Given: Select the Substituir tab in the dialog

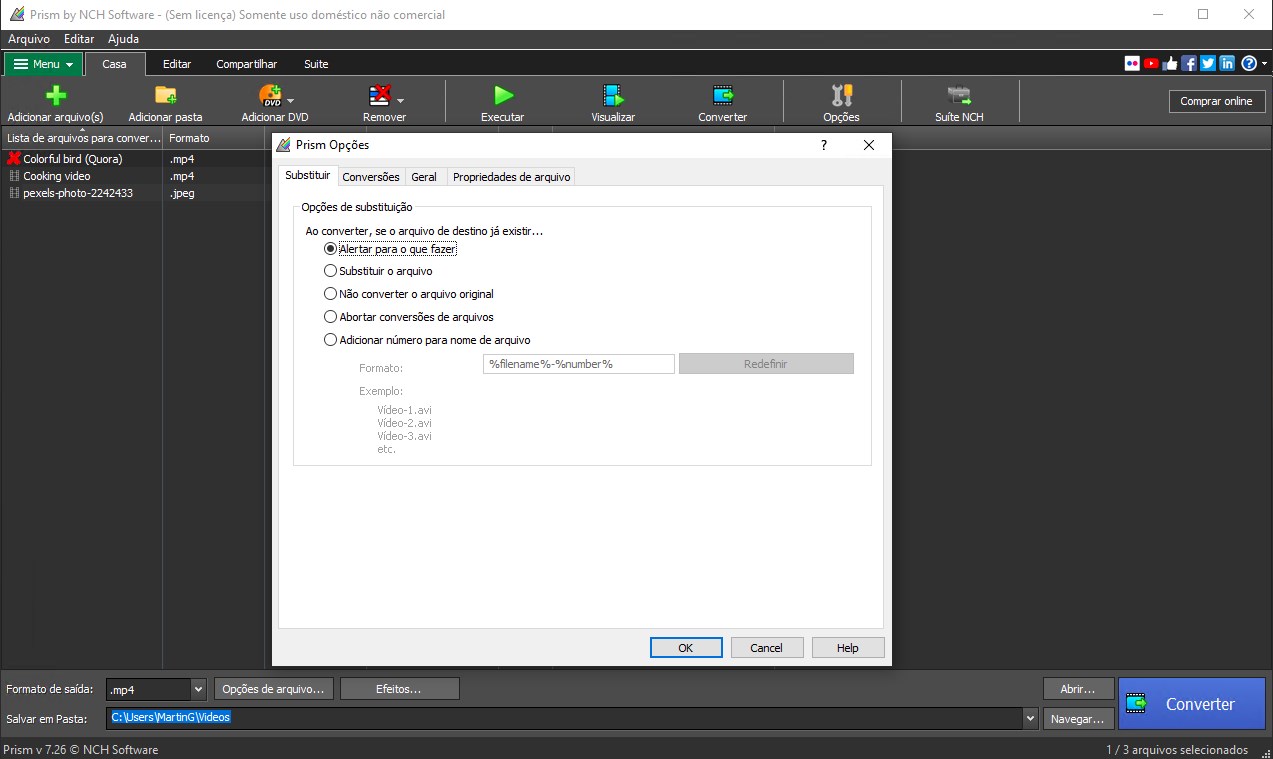Looking at the screenshot, I should coord(307,175).
